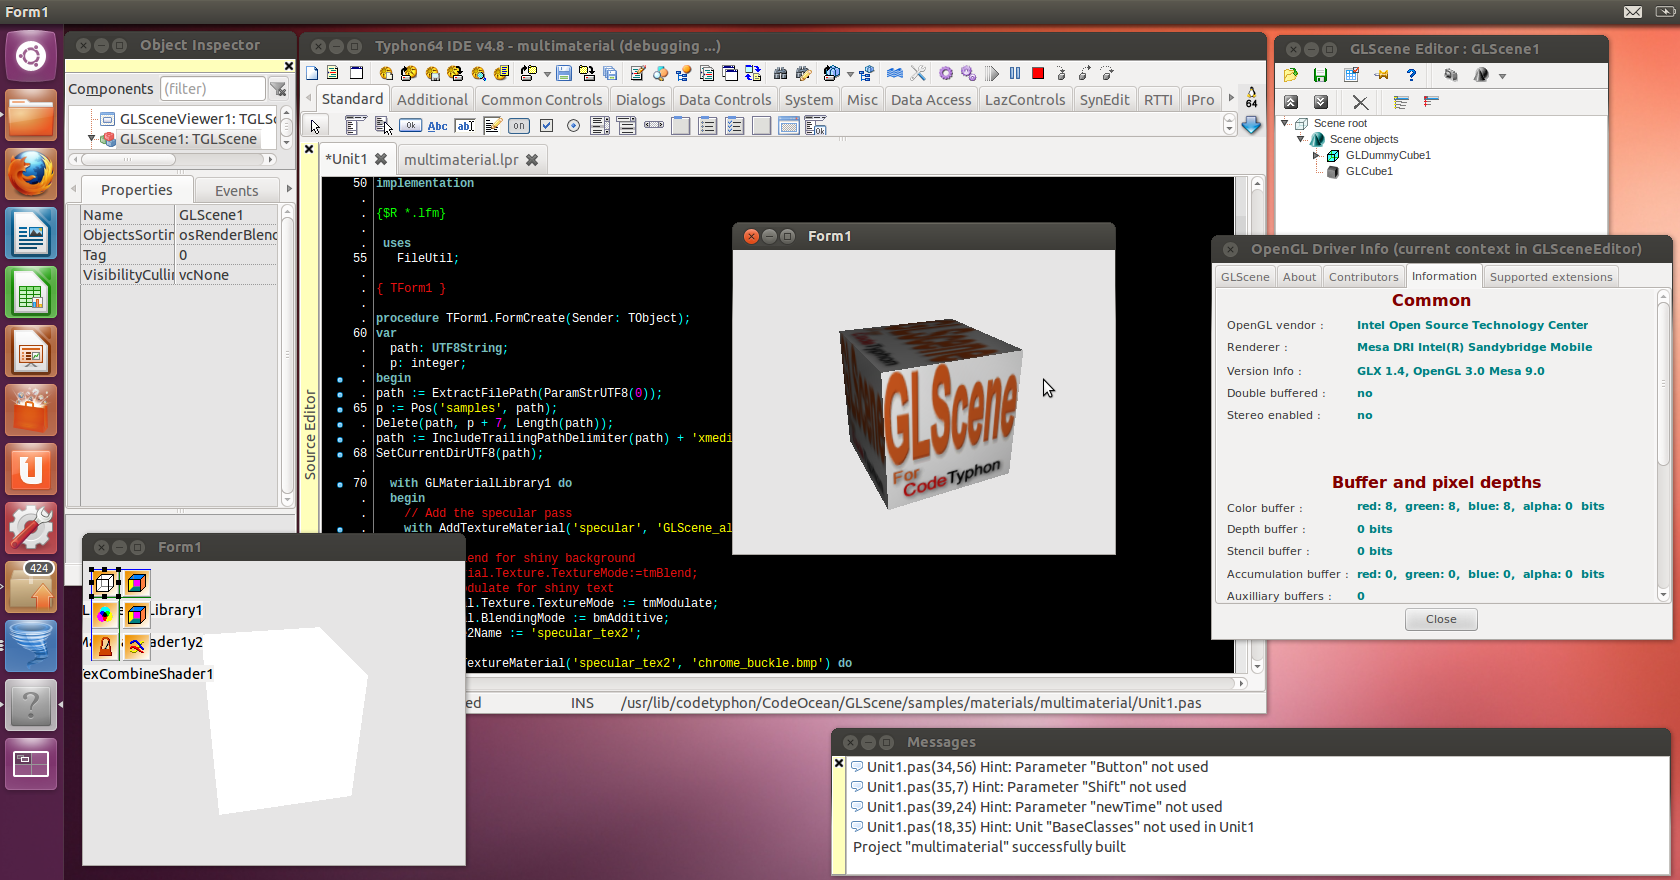Click the open folder icon in GLScene Editor
This screenshot has width=1680, height=880.
click(1291, 75)
